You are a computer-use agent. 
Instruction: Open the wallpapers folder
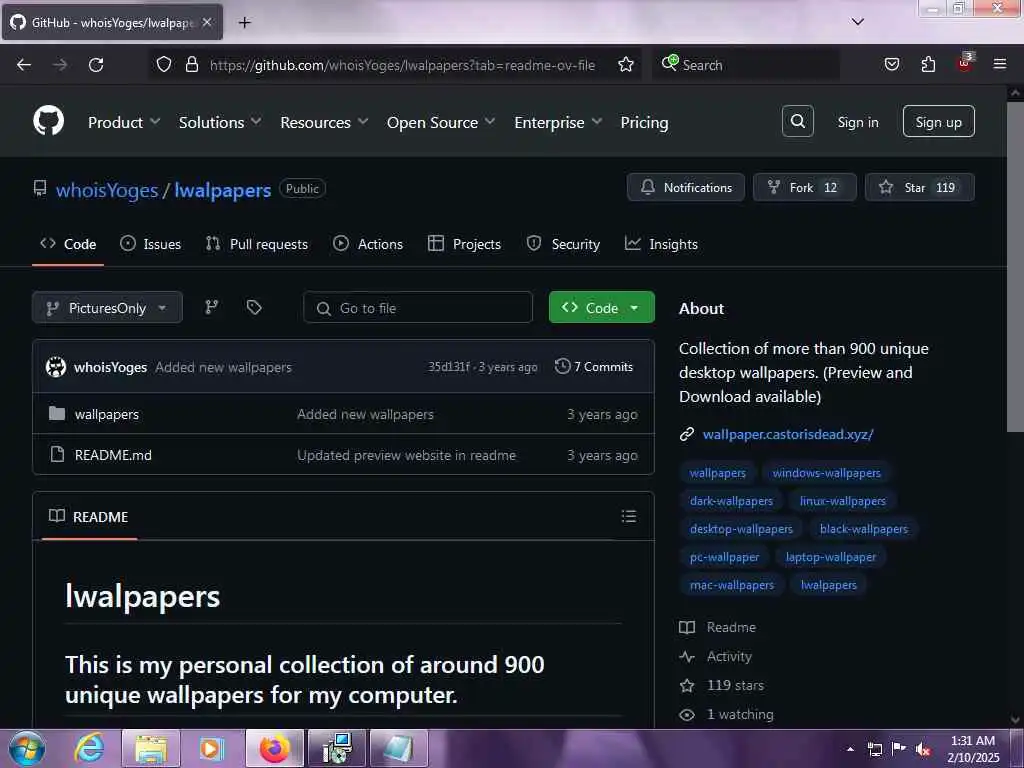(106, 414)
